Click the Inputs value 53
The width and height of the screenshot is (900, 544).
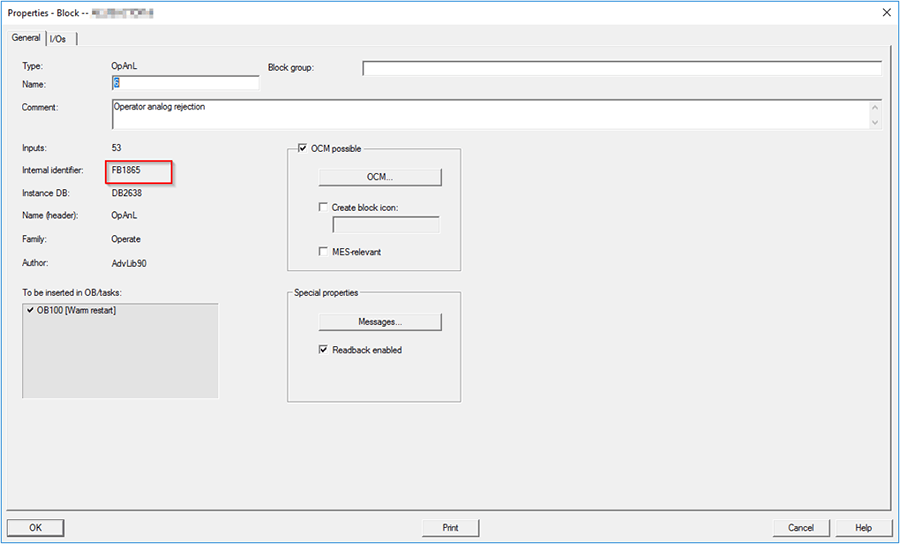click(117, 147)
